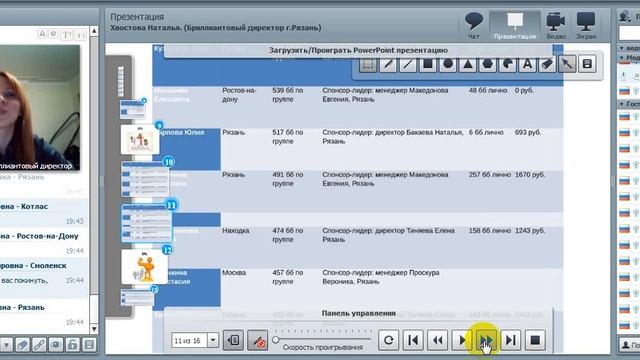The image size is (640, 360).
Task: Click chat message from Котлас
Action: pos(44,213)
